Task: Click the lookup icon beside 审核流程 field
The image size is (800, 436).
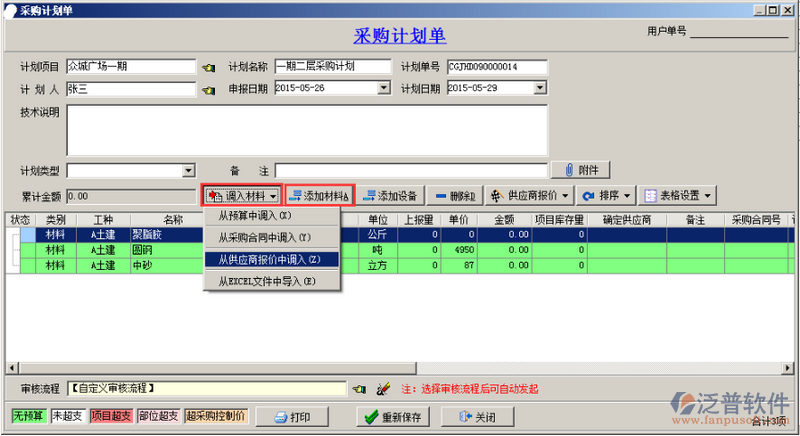Action: 361,389
